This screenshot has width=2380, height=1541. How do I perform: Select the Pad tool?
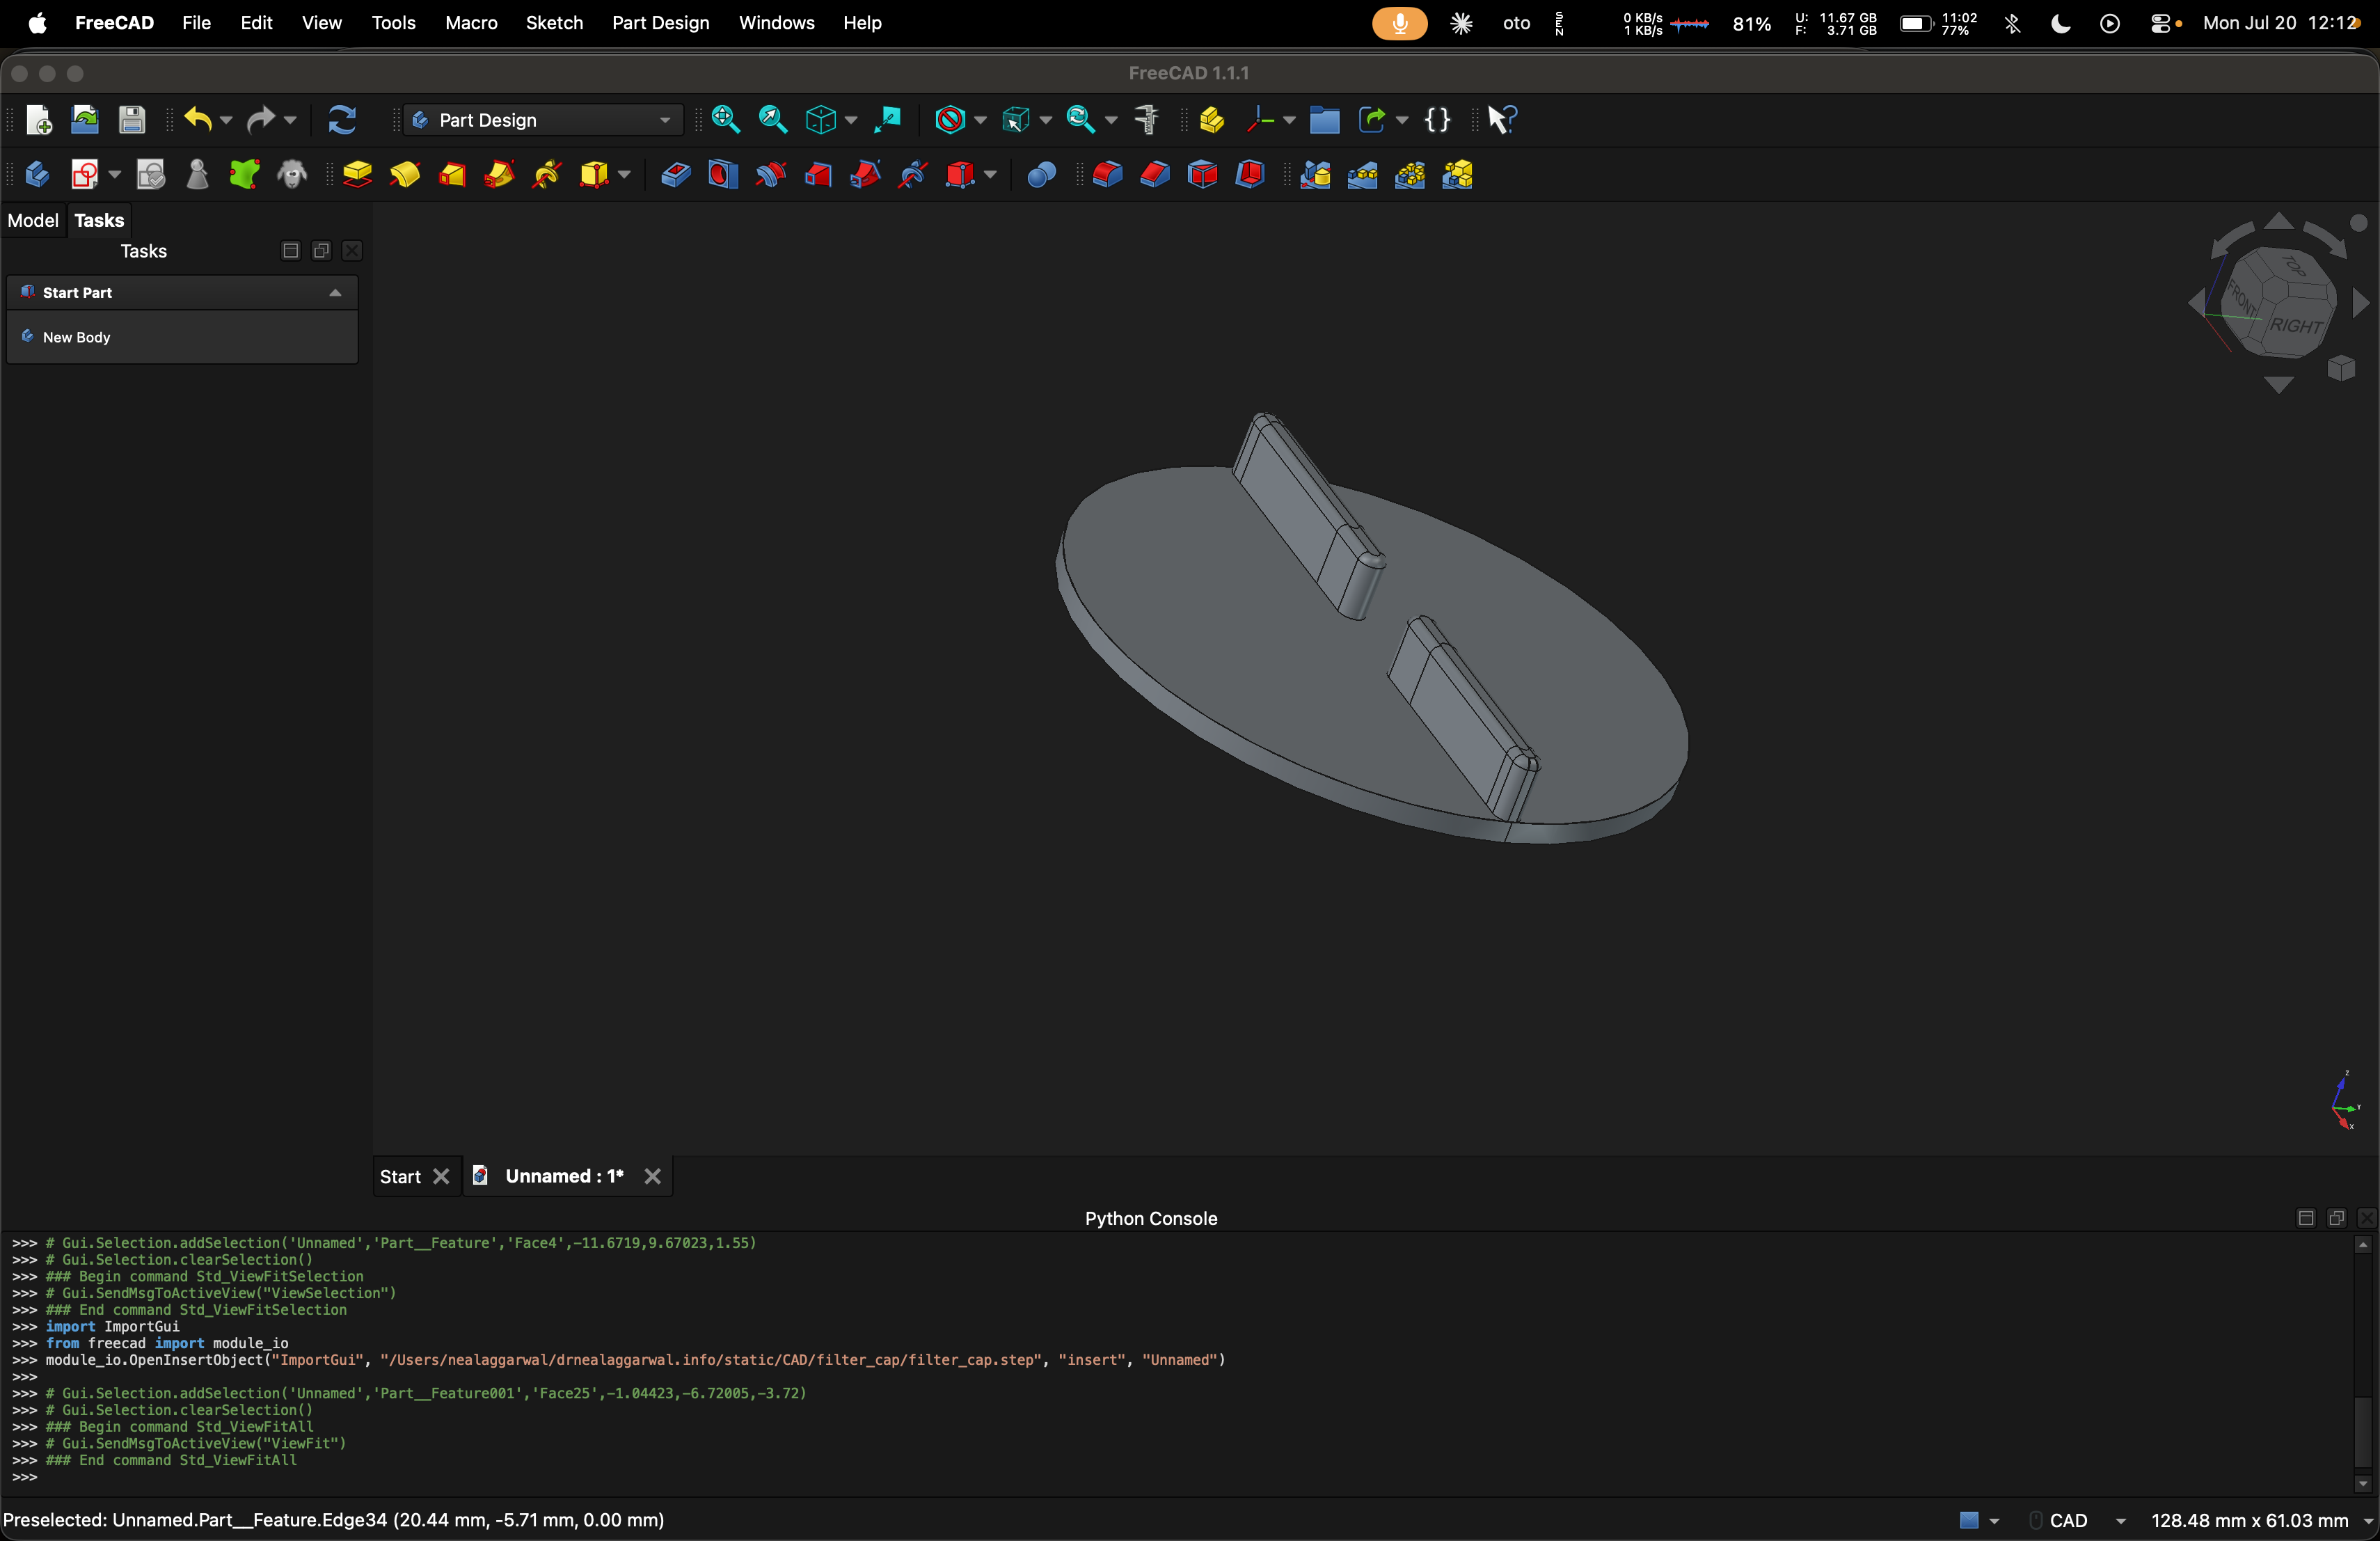[x=357, y=175]
